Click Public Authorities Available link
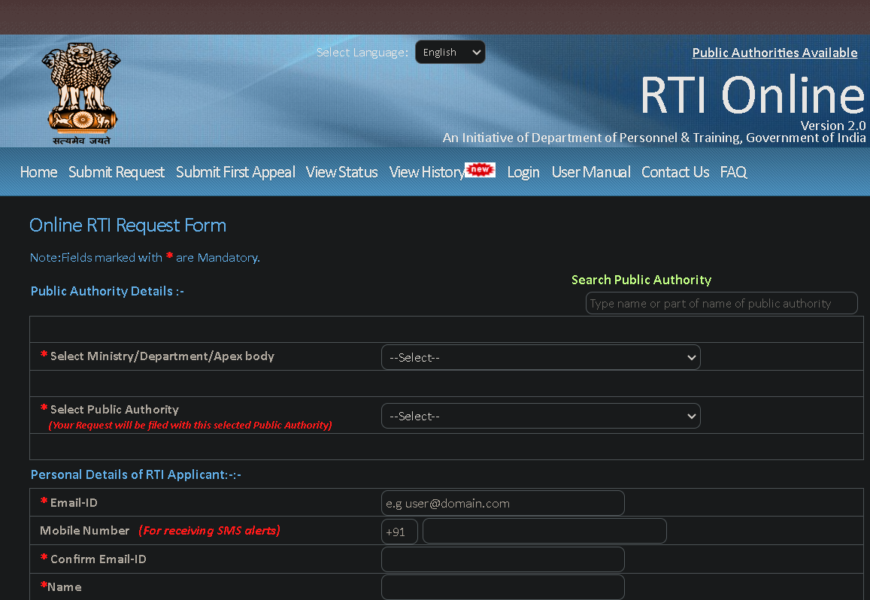Viewport: 870px width, 600px height. coord(775,53)
